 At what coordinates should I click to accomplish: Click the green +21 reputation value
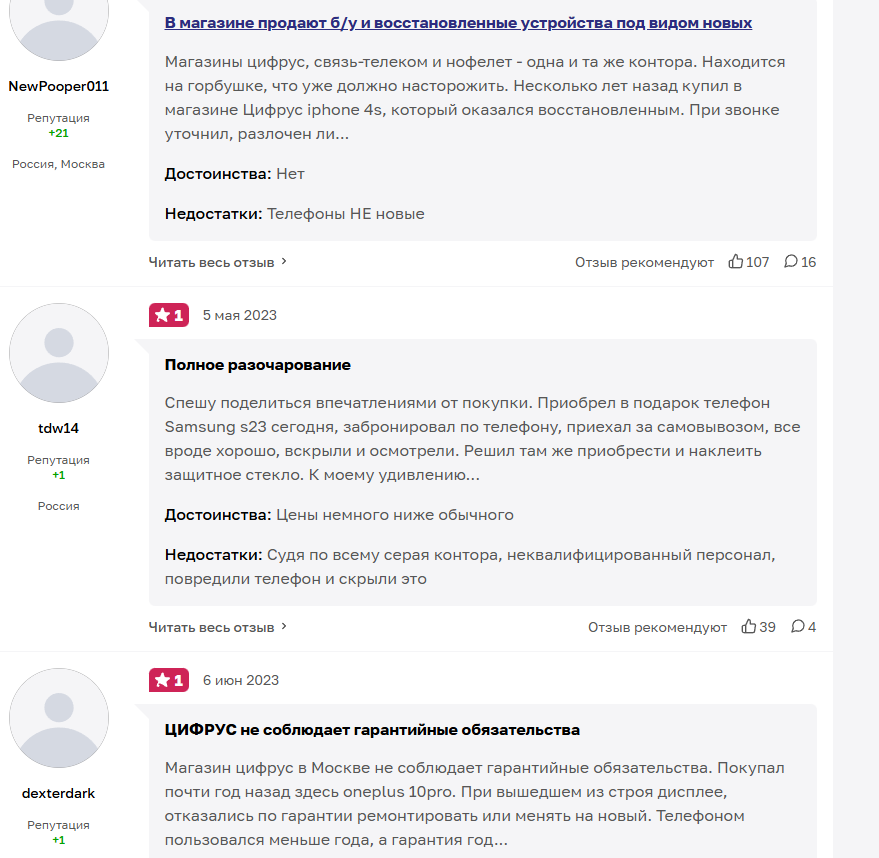[58, 131]
